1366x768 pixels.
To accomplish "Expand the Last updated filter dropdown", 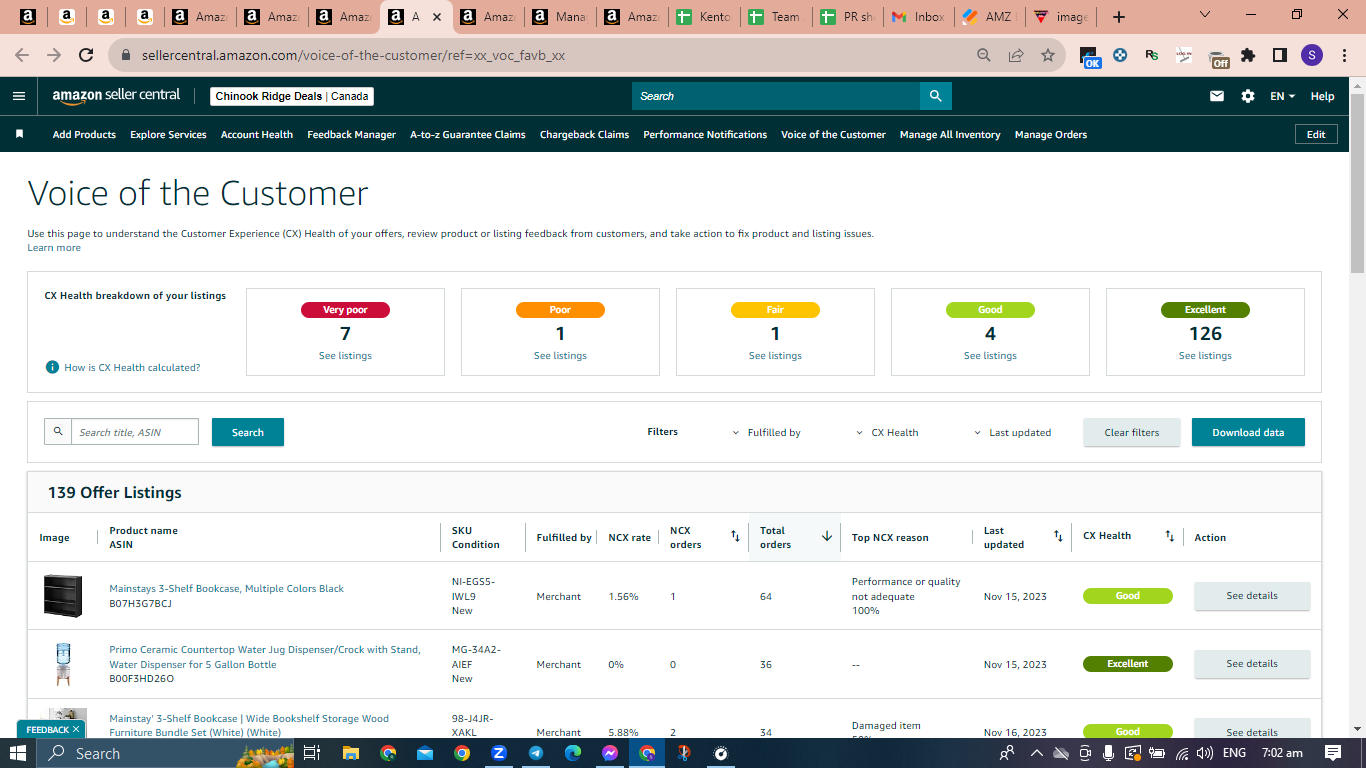I will 1012,432.
